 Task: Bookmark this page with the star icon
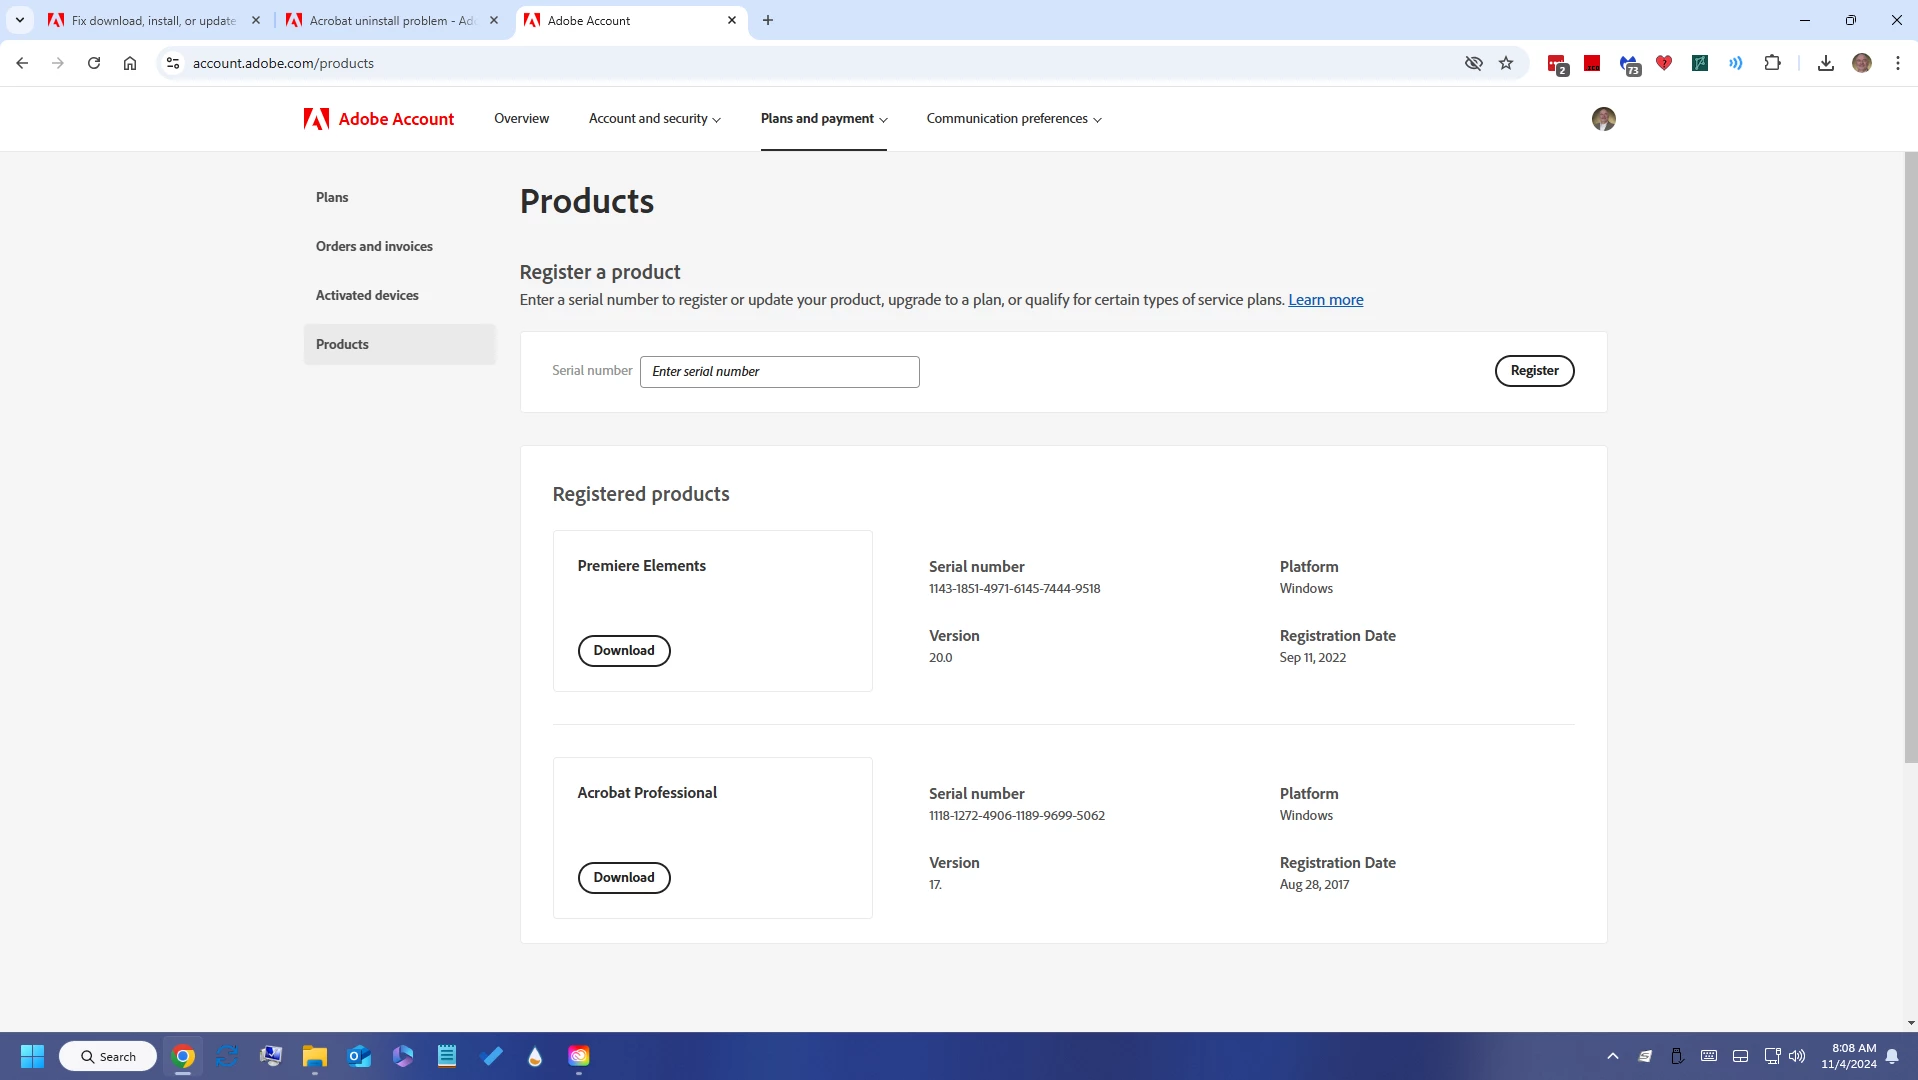click(x=1506, y=63)
